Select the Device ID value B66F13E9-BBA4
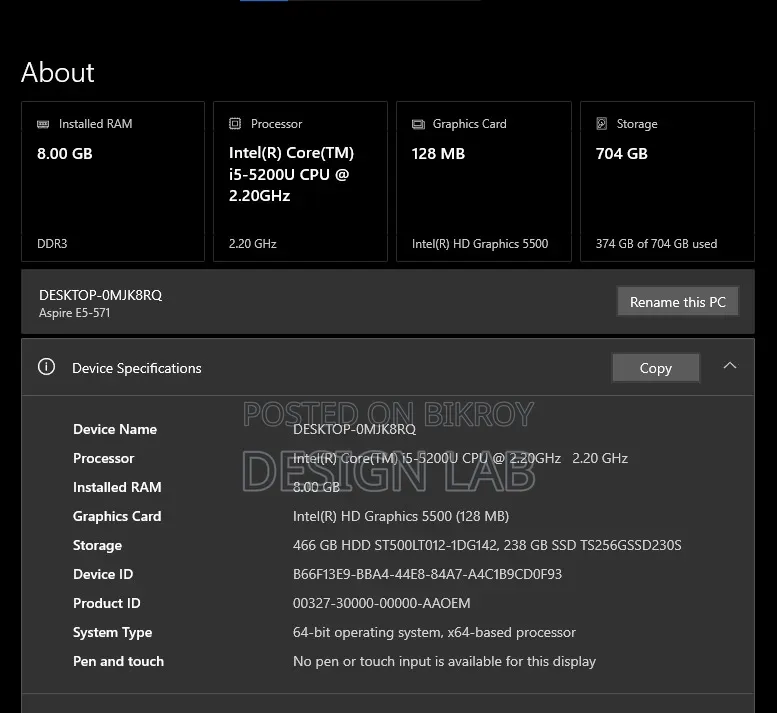This screenshot has width=777, height=713. pos(428,574)
